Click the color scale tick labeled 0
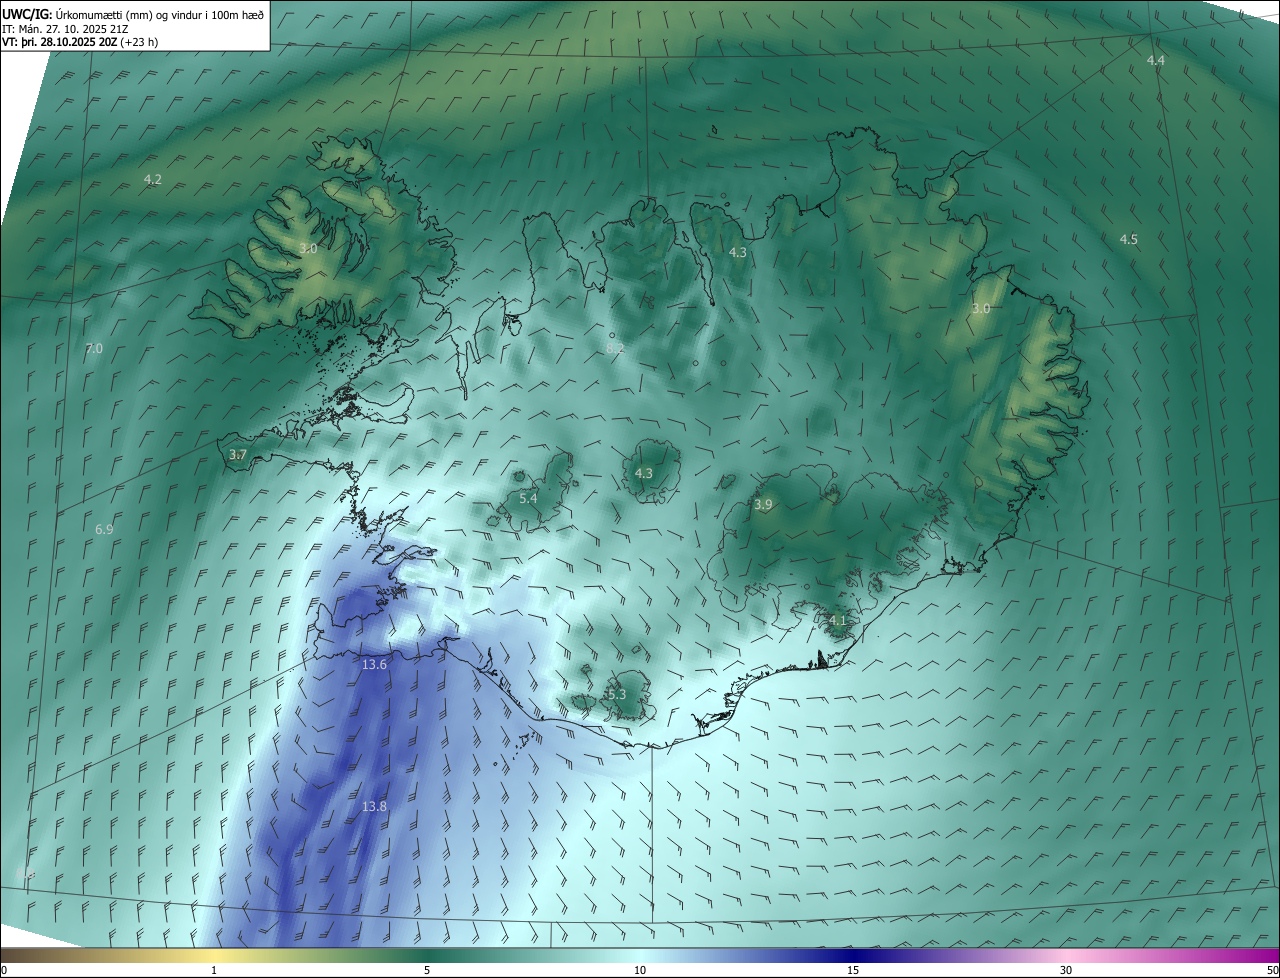 (x=4, y=970)
